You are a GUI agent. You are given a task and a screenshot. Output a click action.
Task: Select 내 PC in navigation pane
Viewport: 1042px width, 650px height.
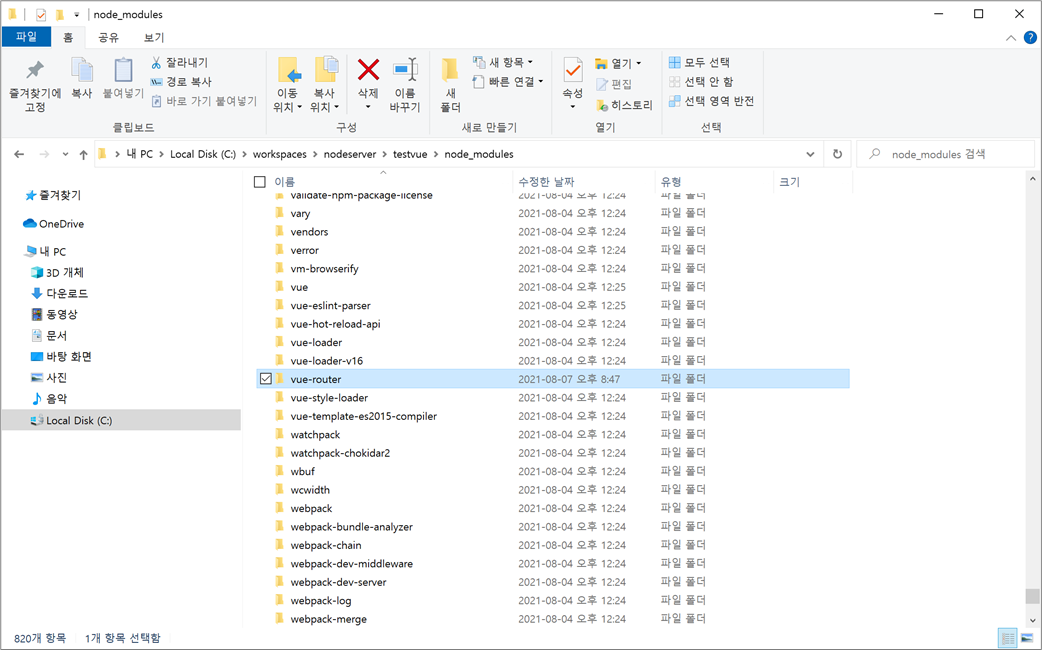pyautogui.click(x=45, y=252)
